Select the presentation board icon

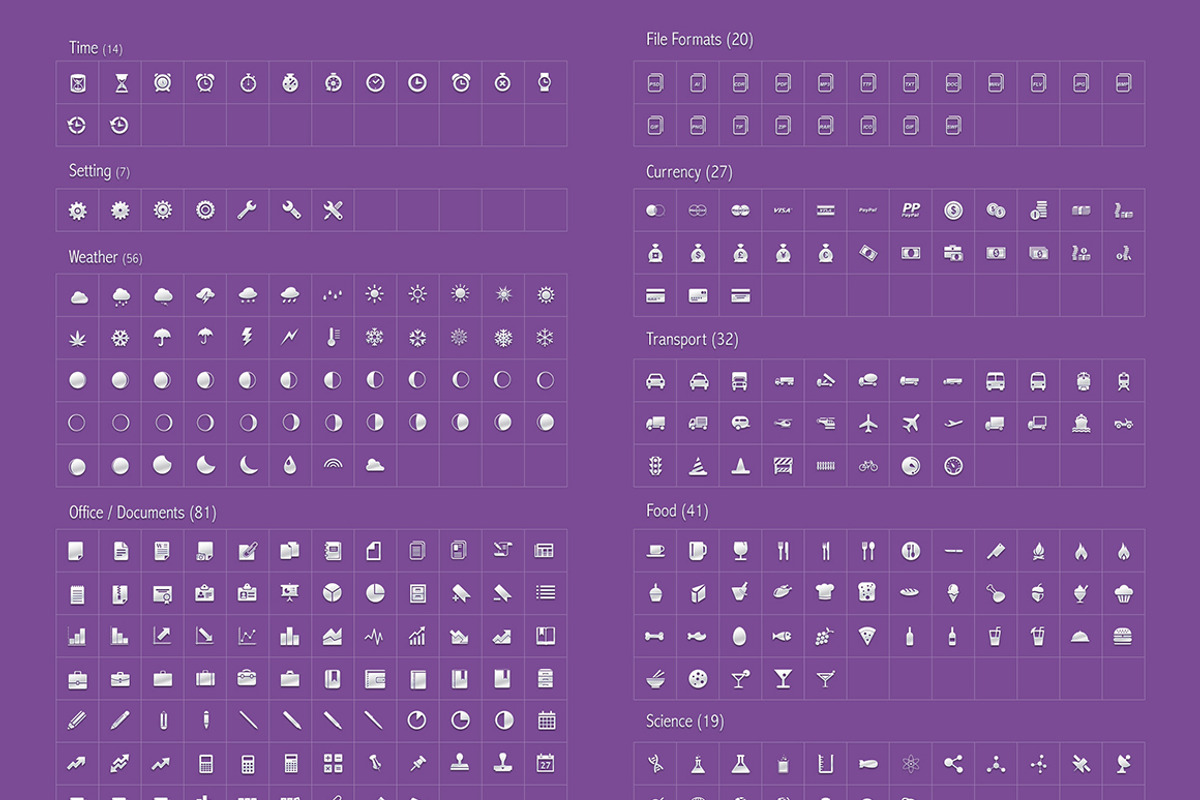coord(289,592)
